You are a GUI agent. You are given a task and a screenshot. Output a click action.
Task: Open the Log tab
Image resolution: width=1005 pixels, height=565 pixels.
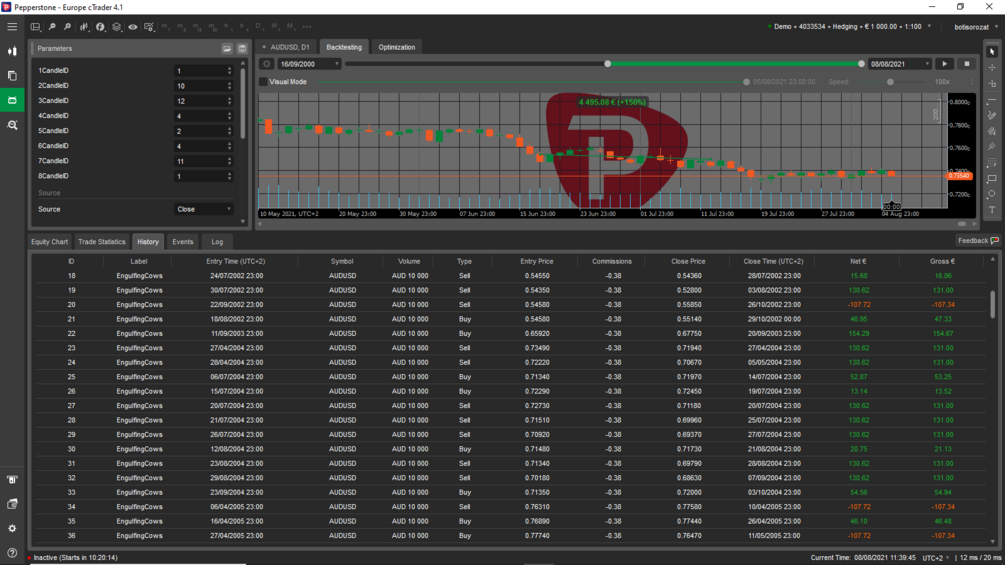coord(217,242)
